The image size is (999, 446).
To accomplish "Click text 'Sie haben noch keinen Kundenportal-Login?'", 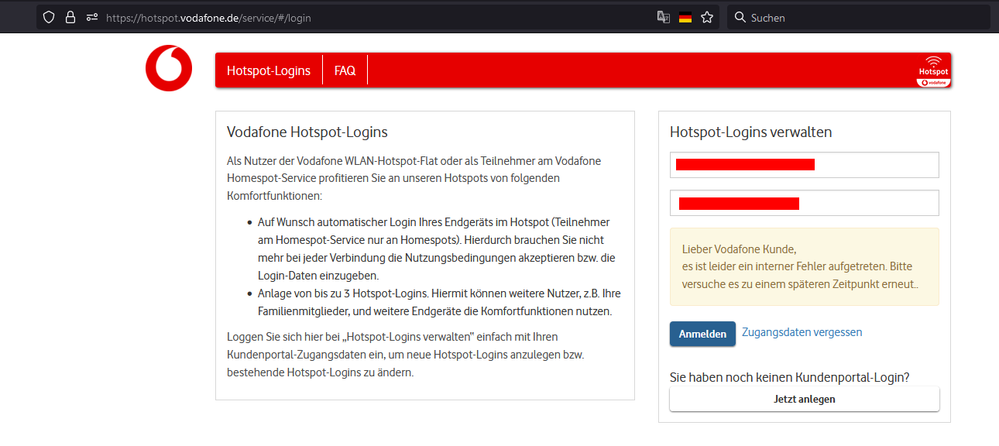I will tap(789, 377).
